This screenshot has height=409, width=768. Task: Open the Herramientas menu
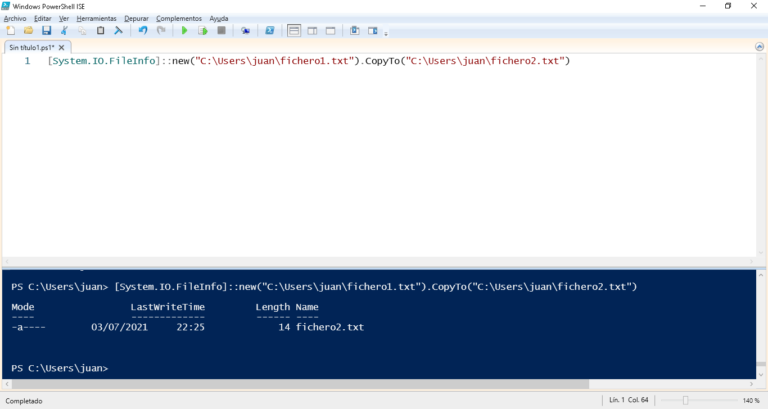click(x=96, y=19)
